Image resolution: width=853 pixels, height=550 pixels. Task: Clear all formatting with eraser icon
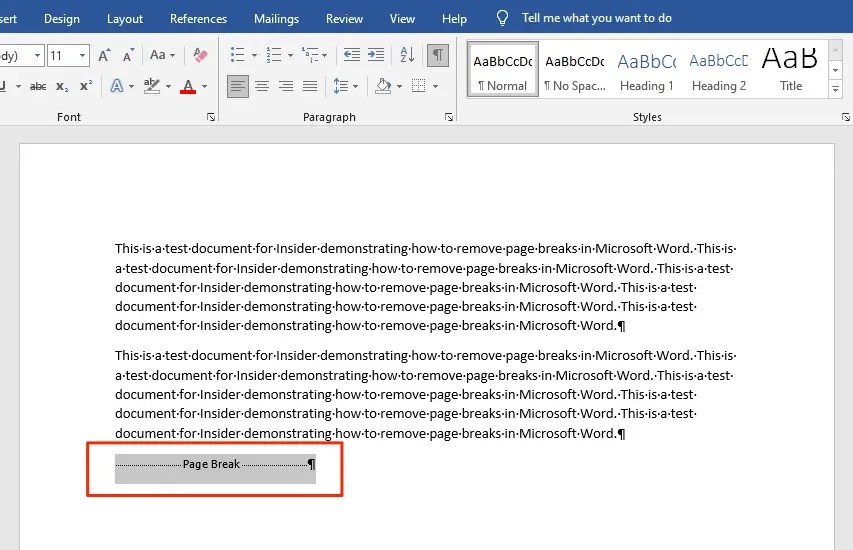(x=200, y=55)
